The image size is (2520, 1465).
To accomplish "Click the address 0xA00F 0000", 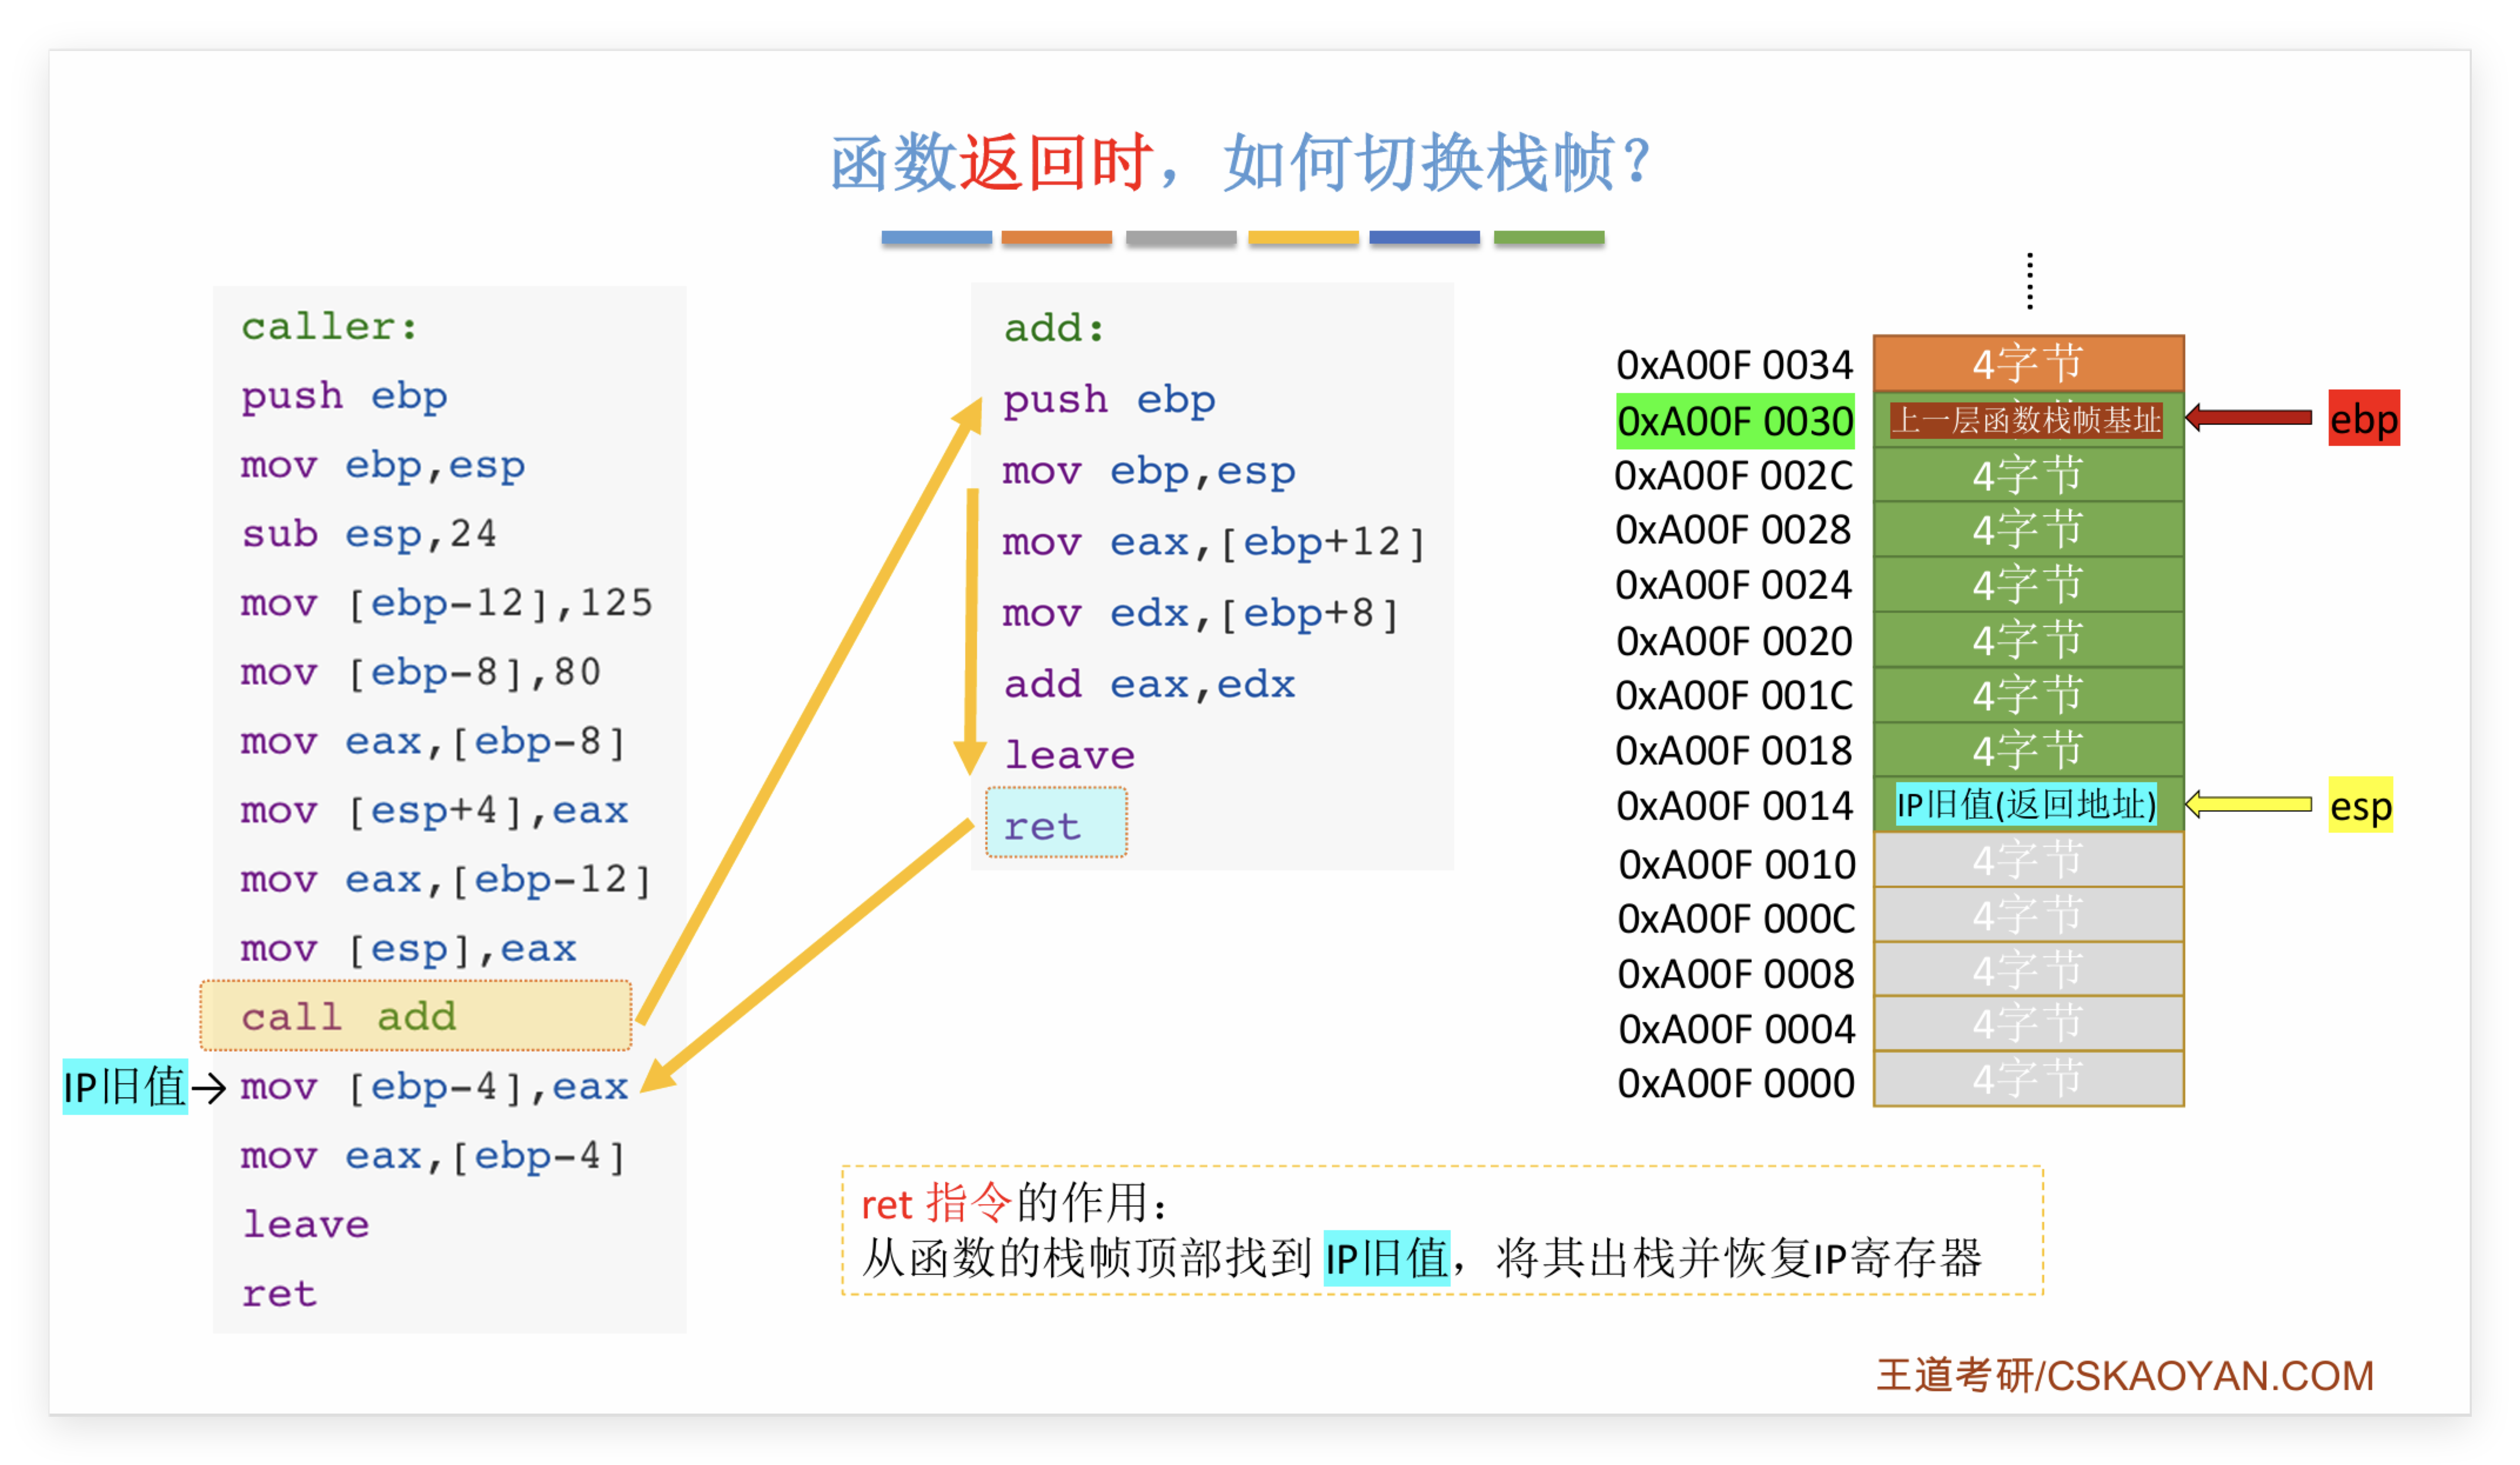I will point(1737,1084).
